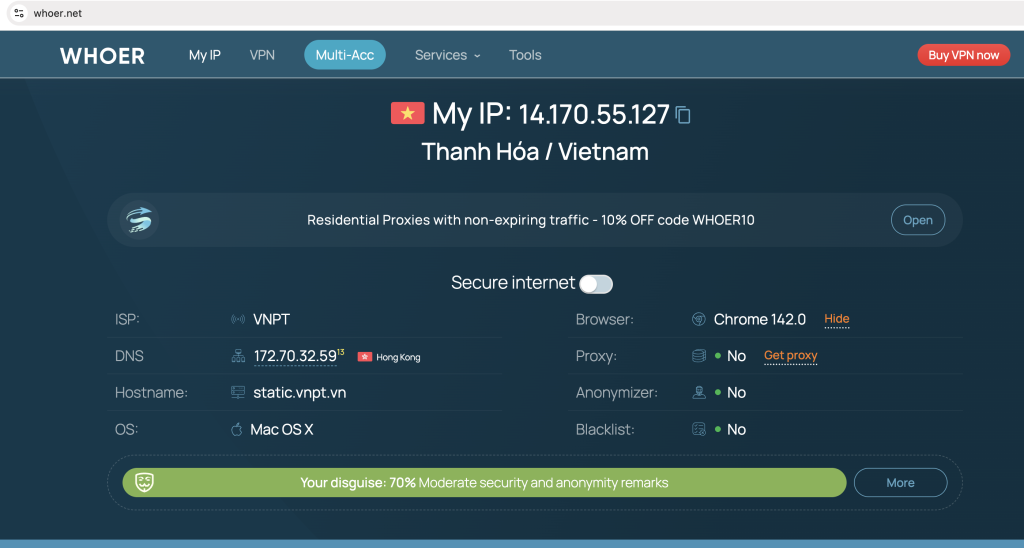Expand the Services dropdown menu
Viewport: 1024px width, 548px height.
click(x=447, y=55)
